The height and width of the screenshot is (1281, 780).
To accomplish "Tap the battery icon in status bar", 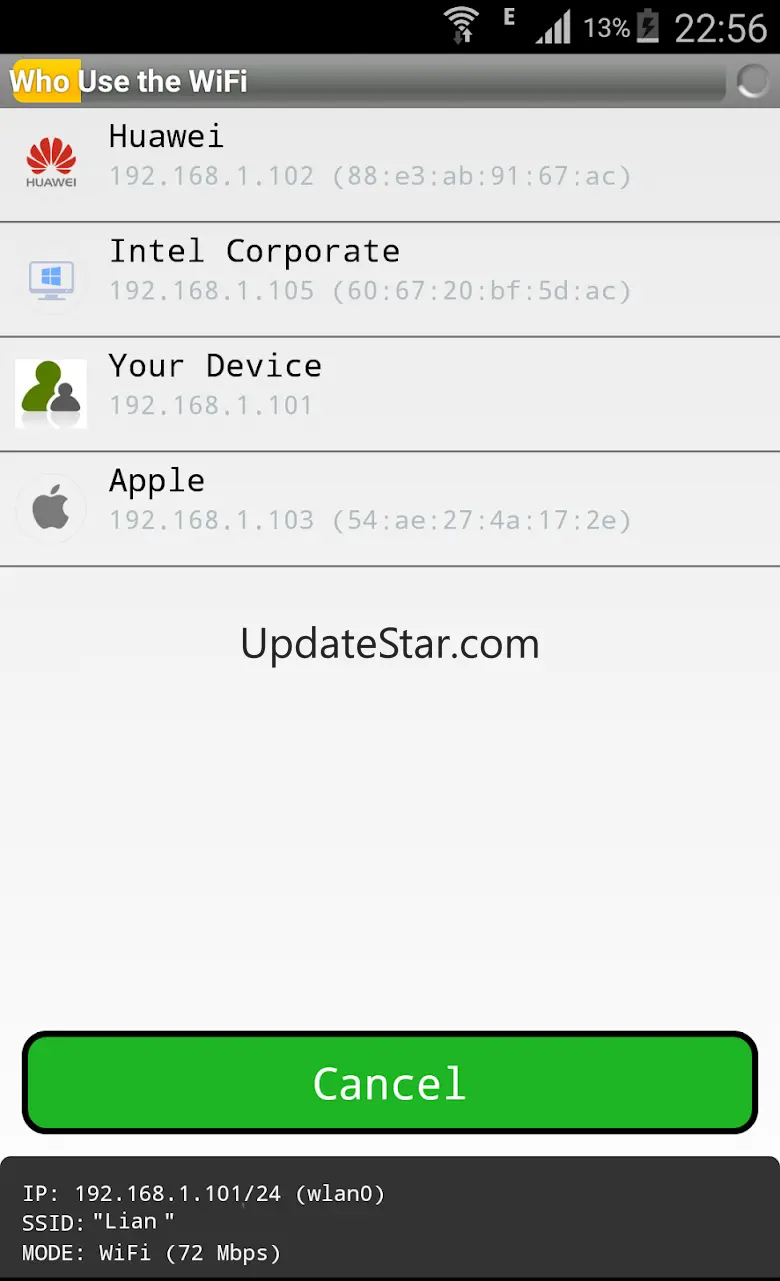I will point(648,26).
